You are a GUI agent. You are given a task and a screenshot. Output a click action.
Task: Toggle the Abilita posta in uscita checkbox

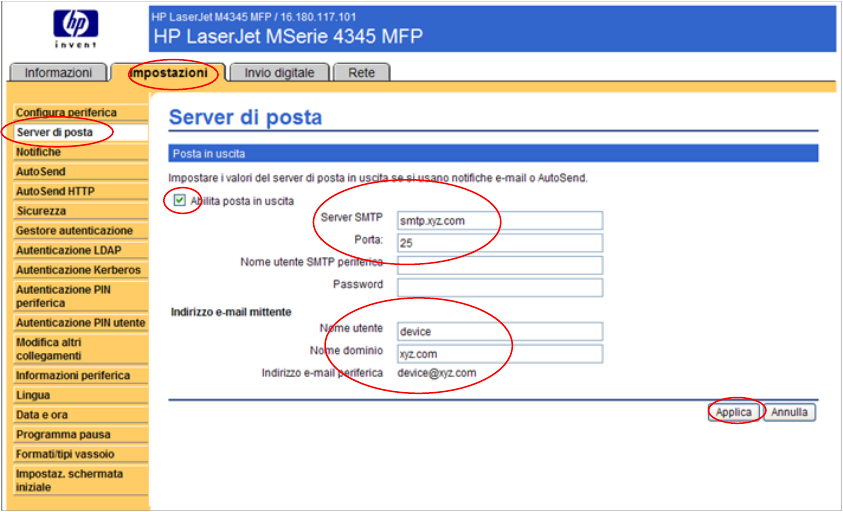coord(180,201)
